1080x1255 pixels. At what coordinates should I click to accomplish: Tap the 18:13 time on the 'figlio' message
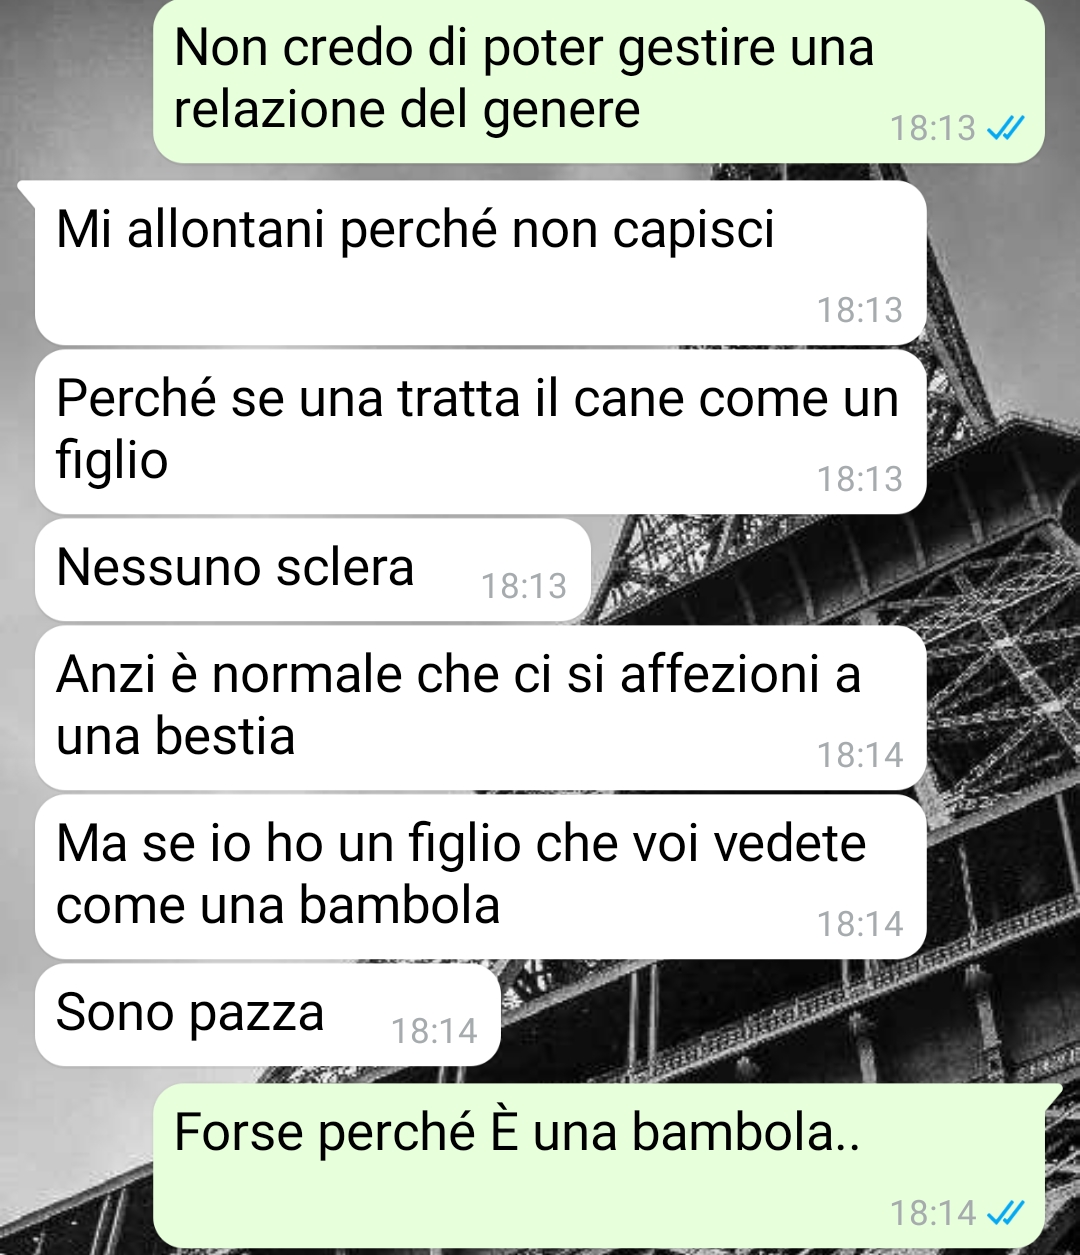click(859, 479)
